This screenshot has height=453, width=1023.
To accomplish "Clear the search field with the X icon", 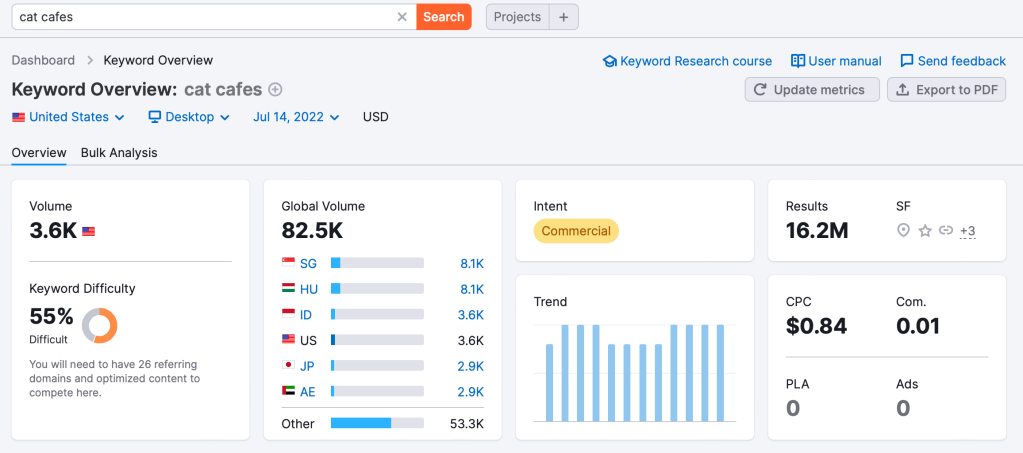I will click(x=402, y=17).
